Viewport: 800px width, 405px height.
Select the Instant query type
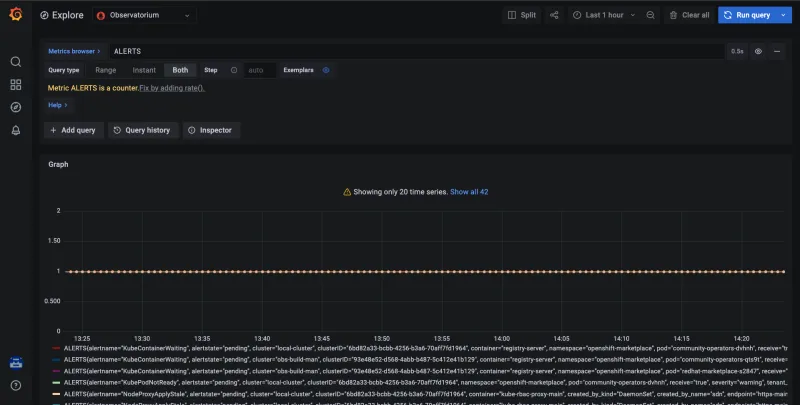click(x=144, y=70)
